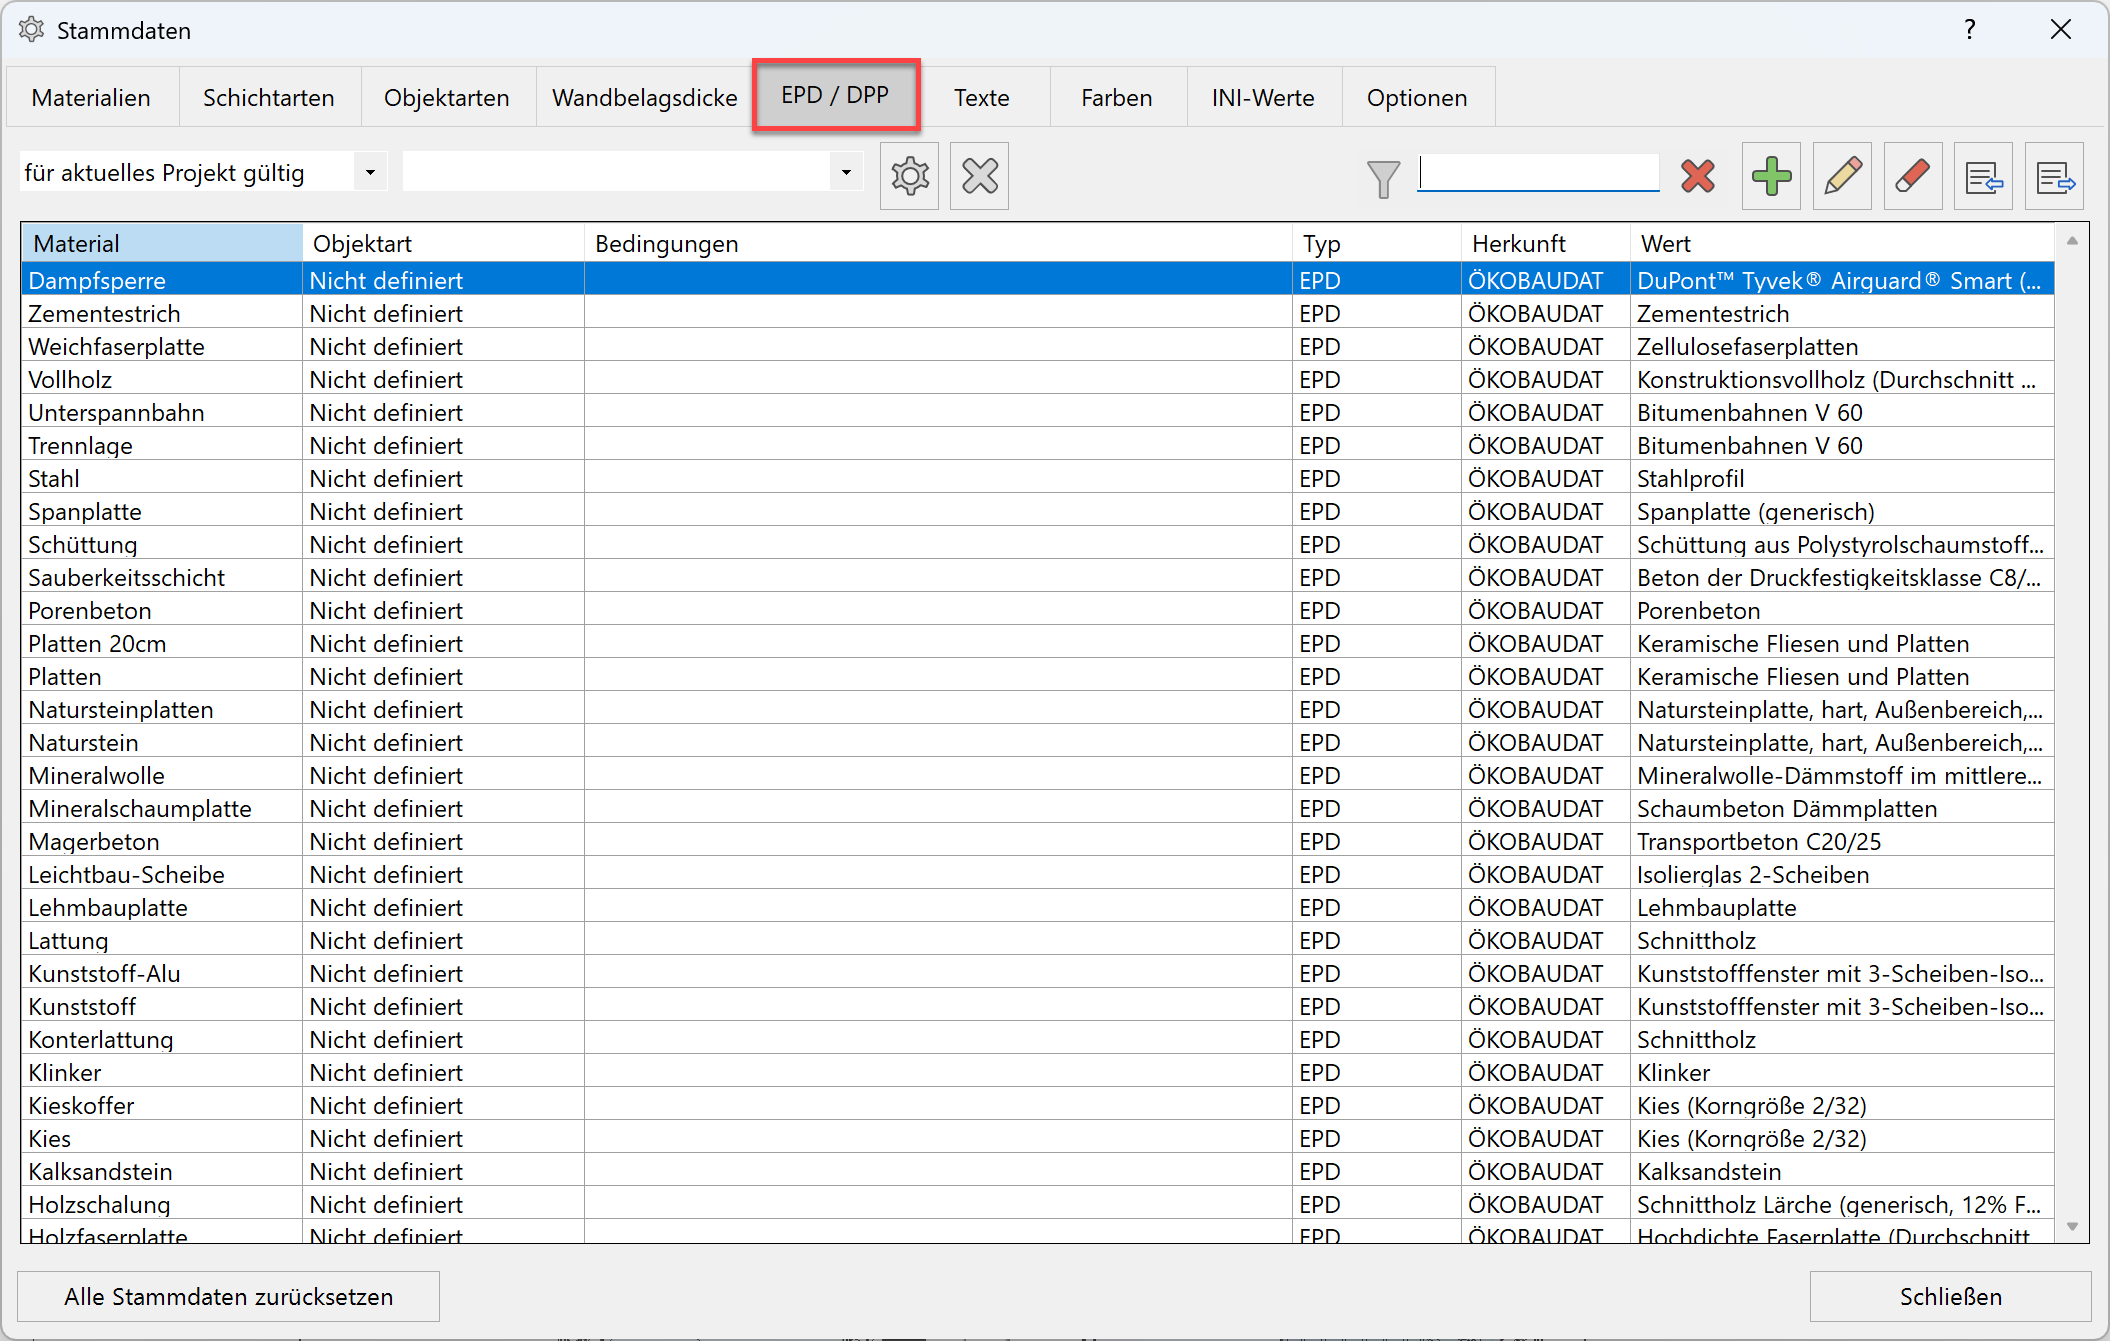This screenshot has width=2110, height=1341.
Task: Click into the filter text field
Action: [1539, 172]
